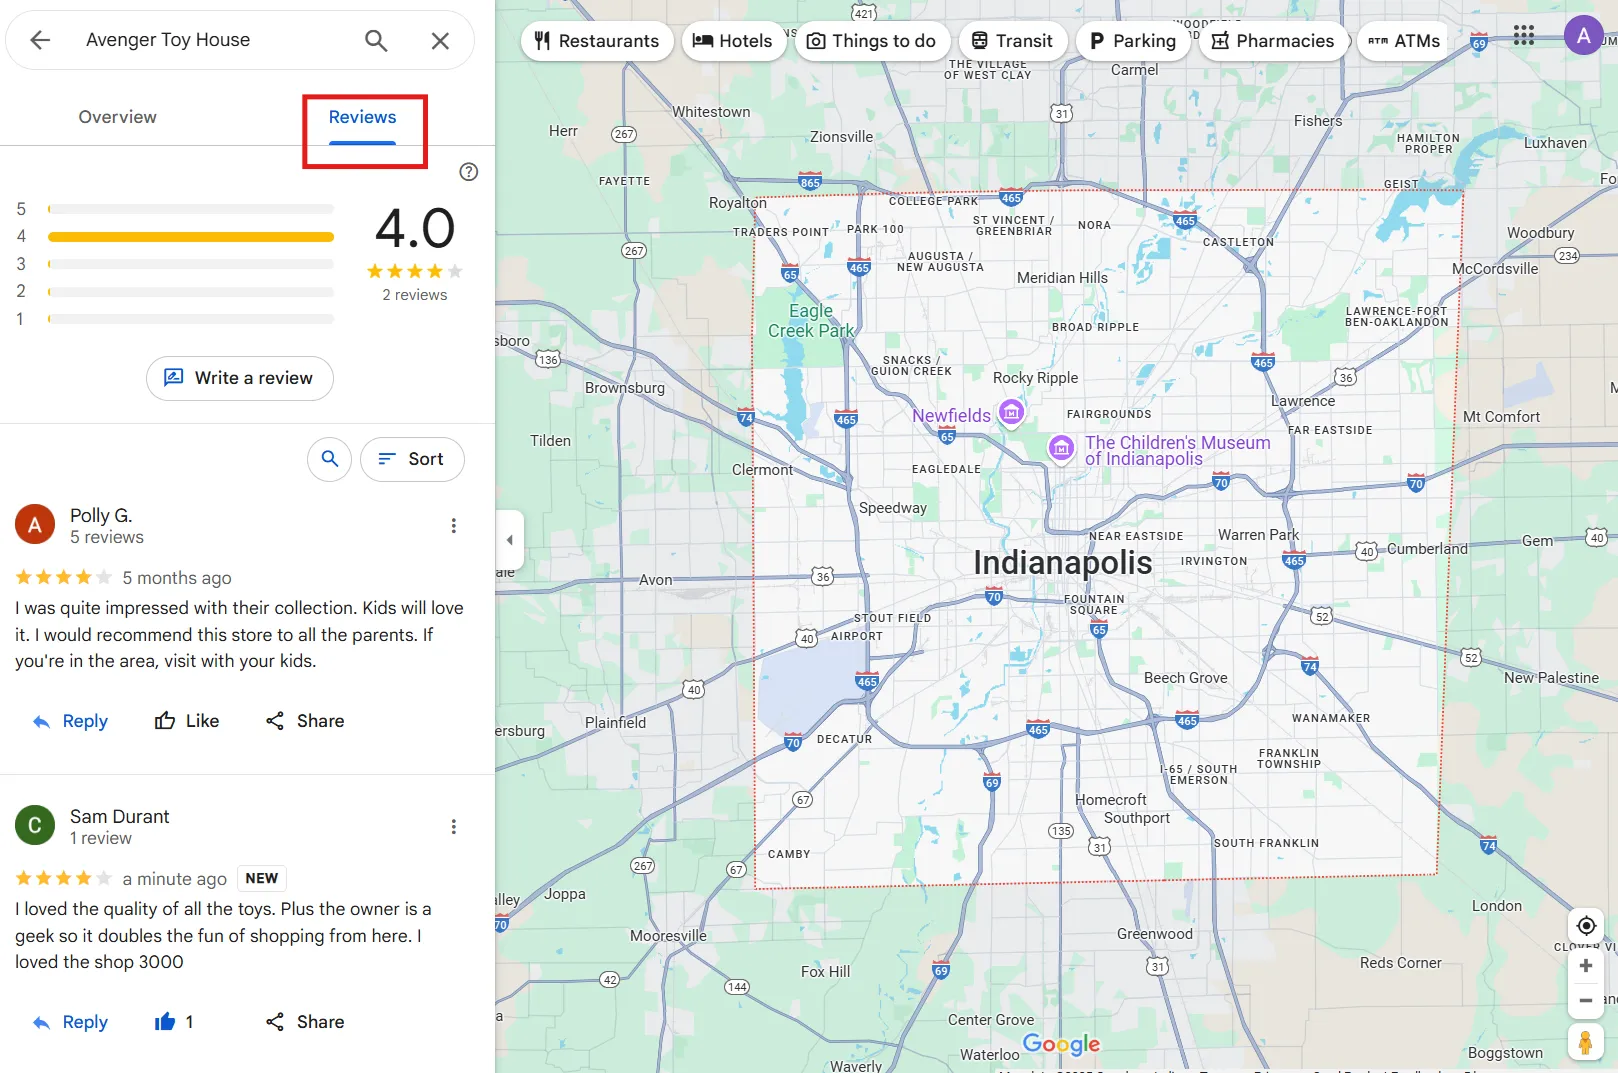Toggle the Restaurants filter chip

[597, 41]
